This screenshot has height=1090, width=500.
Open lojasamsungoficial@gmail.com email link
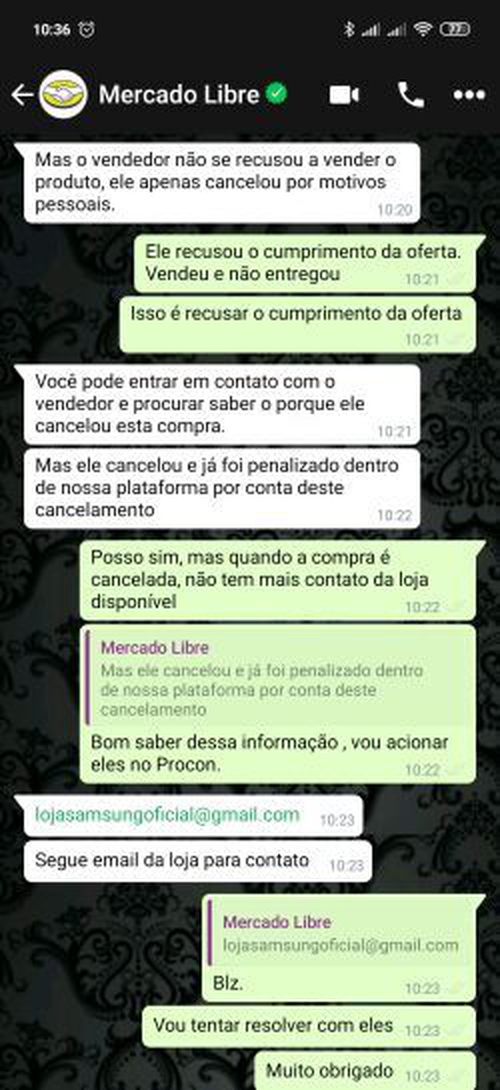pyautogui.click(x=167, y=814)
